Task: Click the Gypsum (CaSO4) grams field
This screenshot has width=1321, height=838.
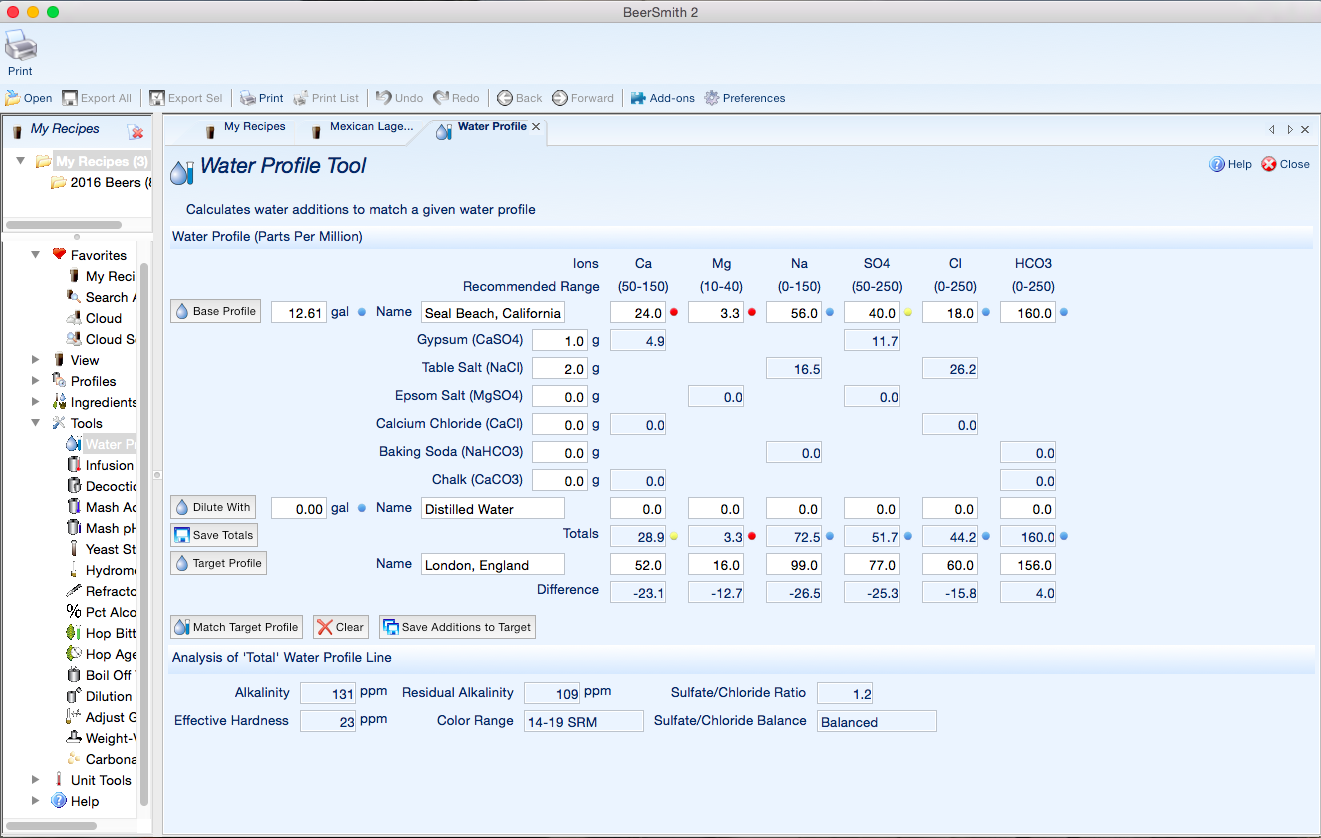Action: (560, 340)
